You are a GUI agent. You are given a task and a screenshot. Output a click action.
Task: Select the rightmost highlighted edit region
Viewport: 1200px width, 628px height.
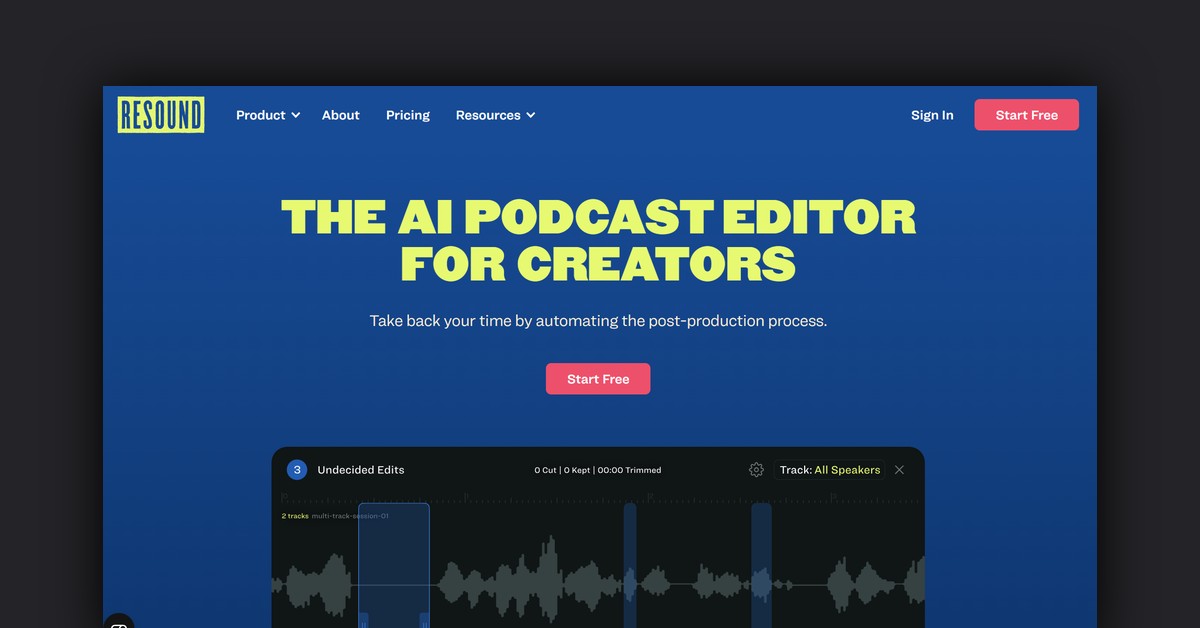(761, 560)
